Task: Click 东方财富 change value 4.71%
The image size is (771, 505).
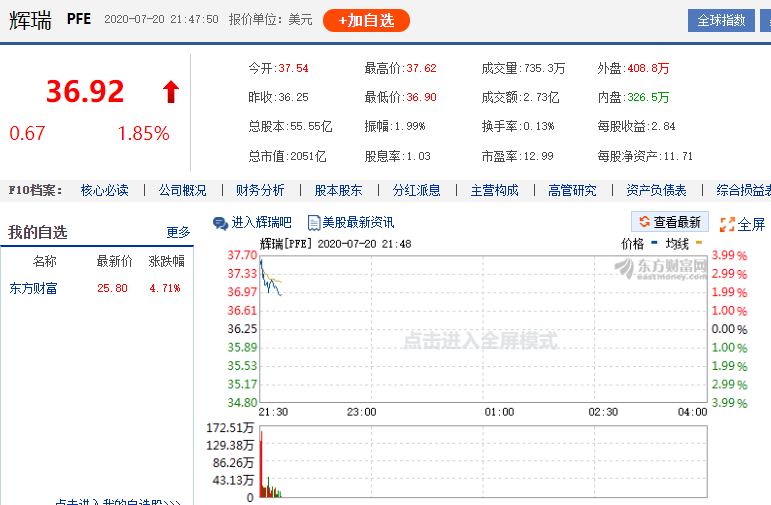Action: (x=165, y=288)
